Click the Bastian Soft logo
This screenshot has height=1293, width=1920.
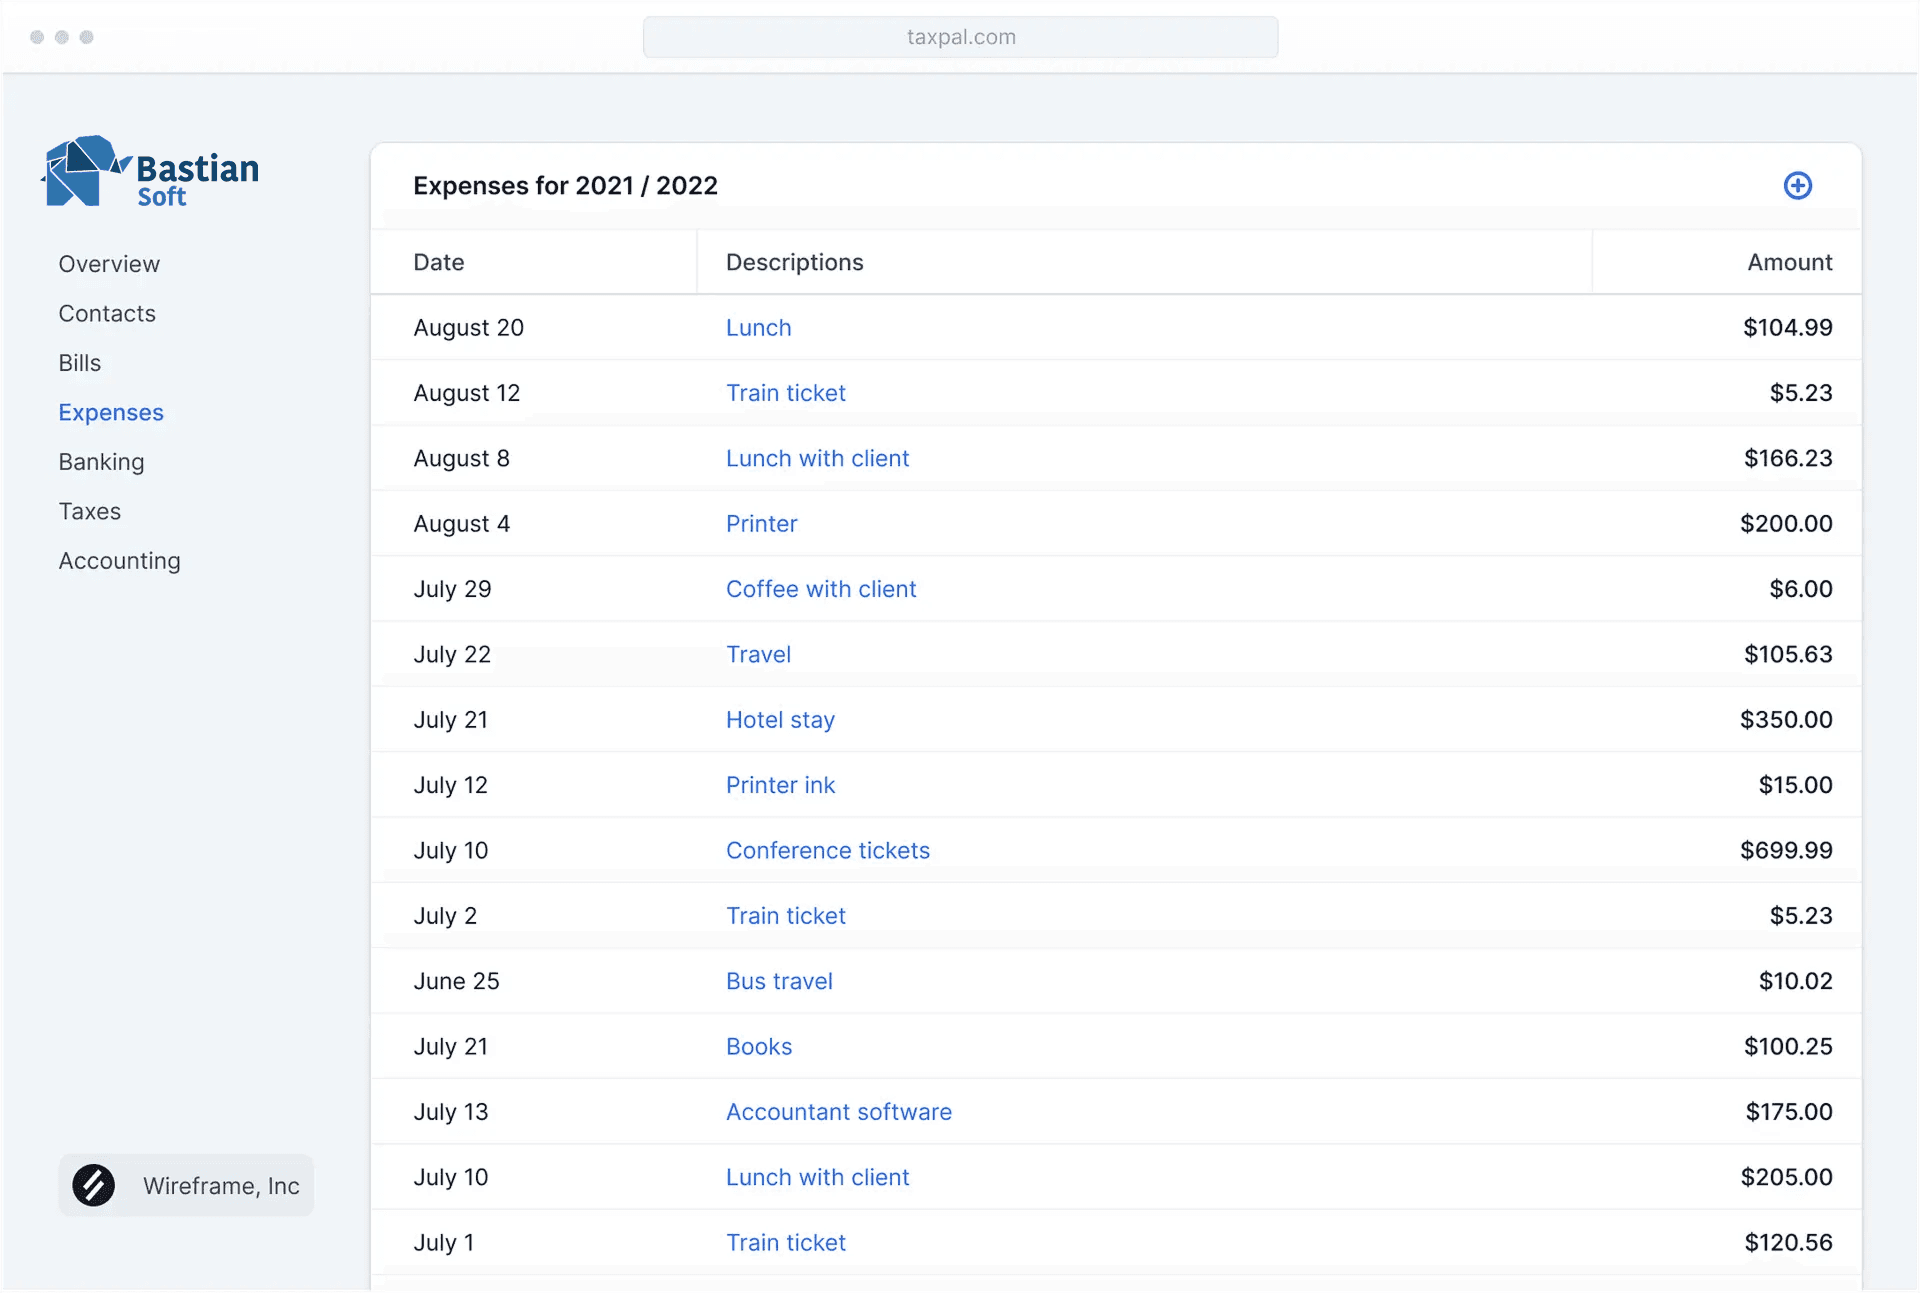[x=150, y=173]
